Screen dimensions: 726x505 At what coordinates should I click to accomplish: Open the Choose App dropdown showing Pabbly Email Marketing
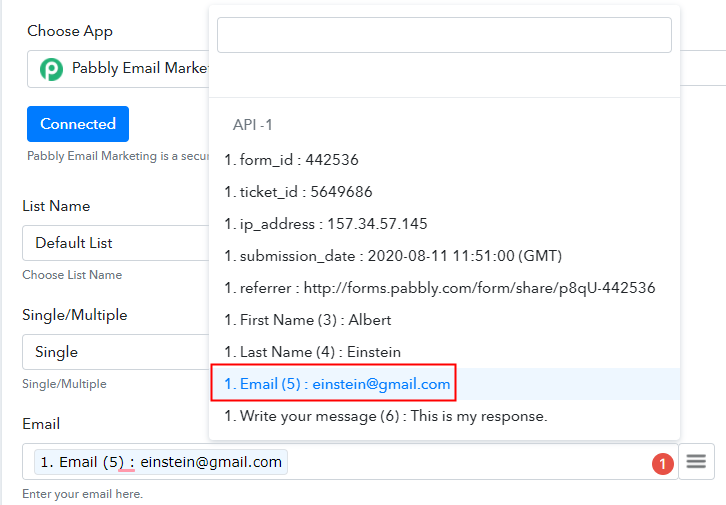(x=118, y=69)
